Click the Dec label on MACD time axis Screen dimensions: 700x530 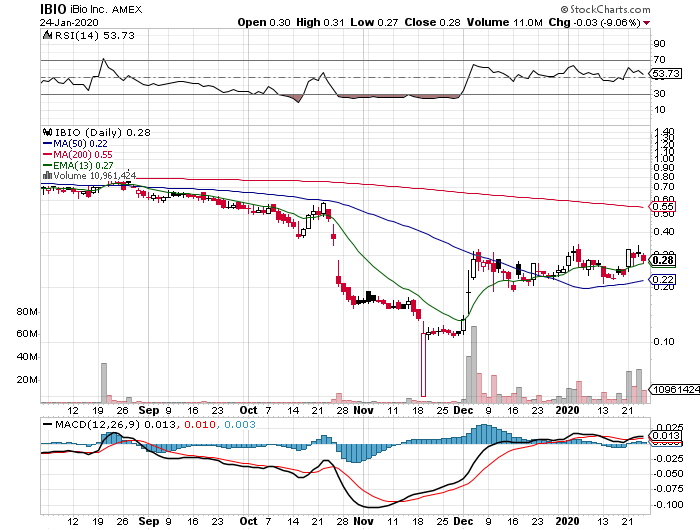point(462,521)
